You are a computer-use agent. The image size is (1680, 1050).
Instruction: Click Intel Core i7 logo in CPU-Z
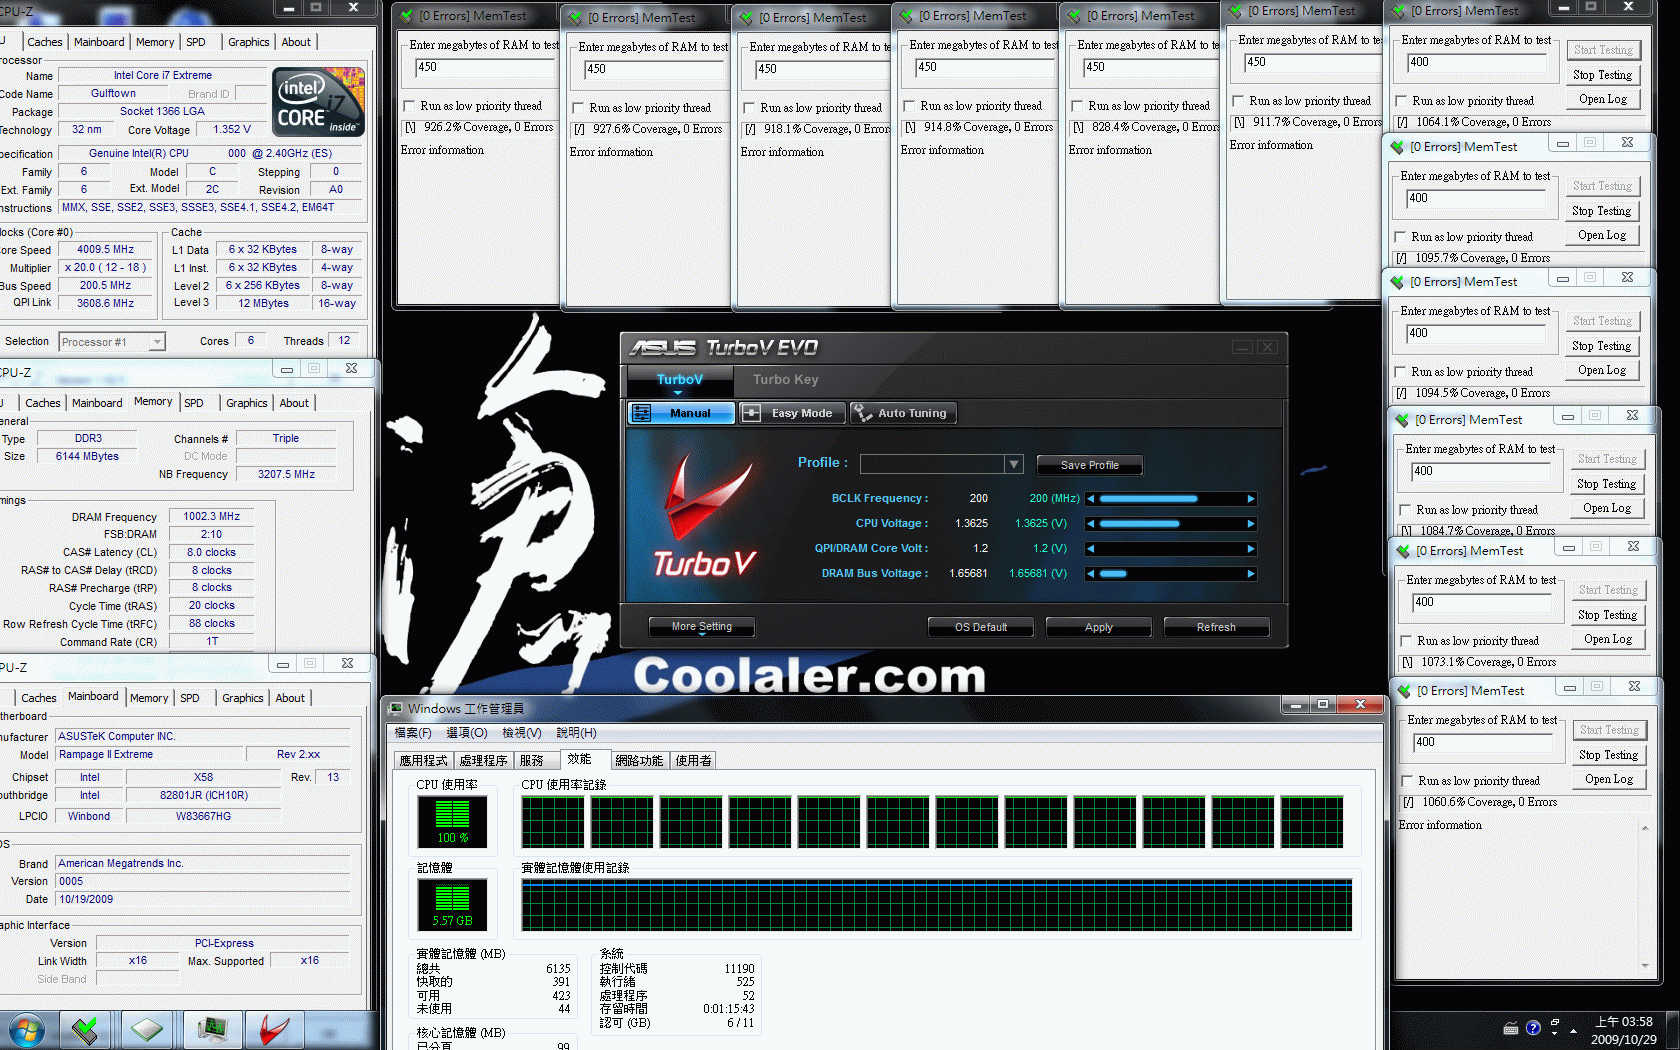click(x=318, y=103)
